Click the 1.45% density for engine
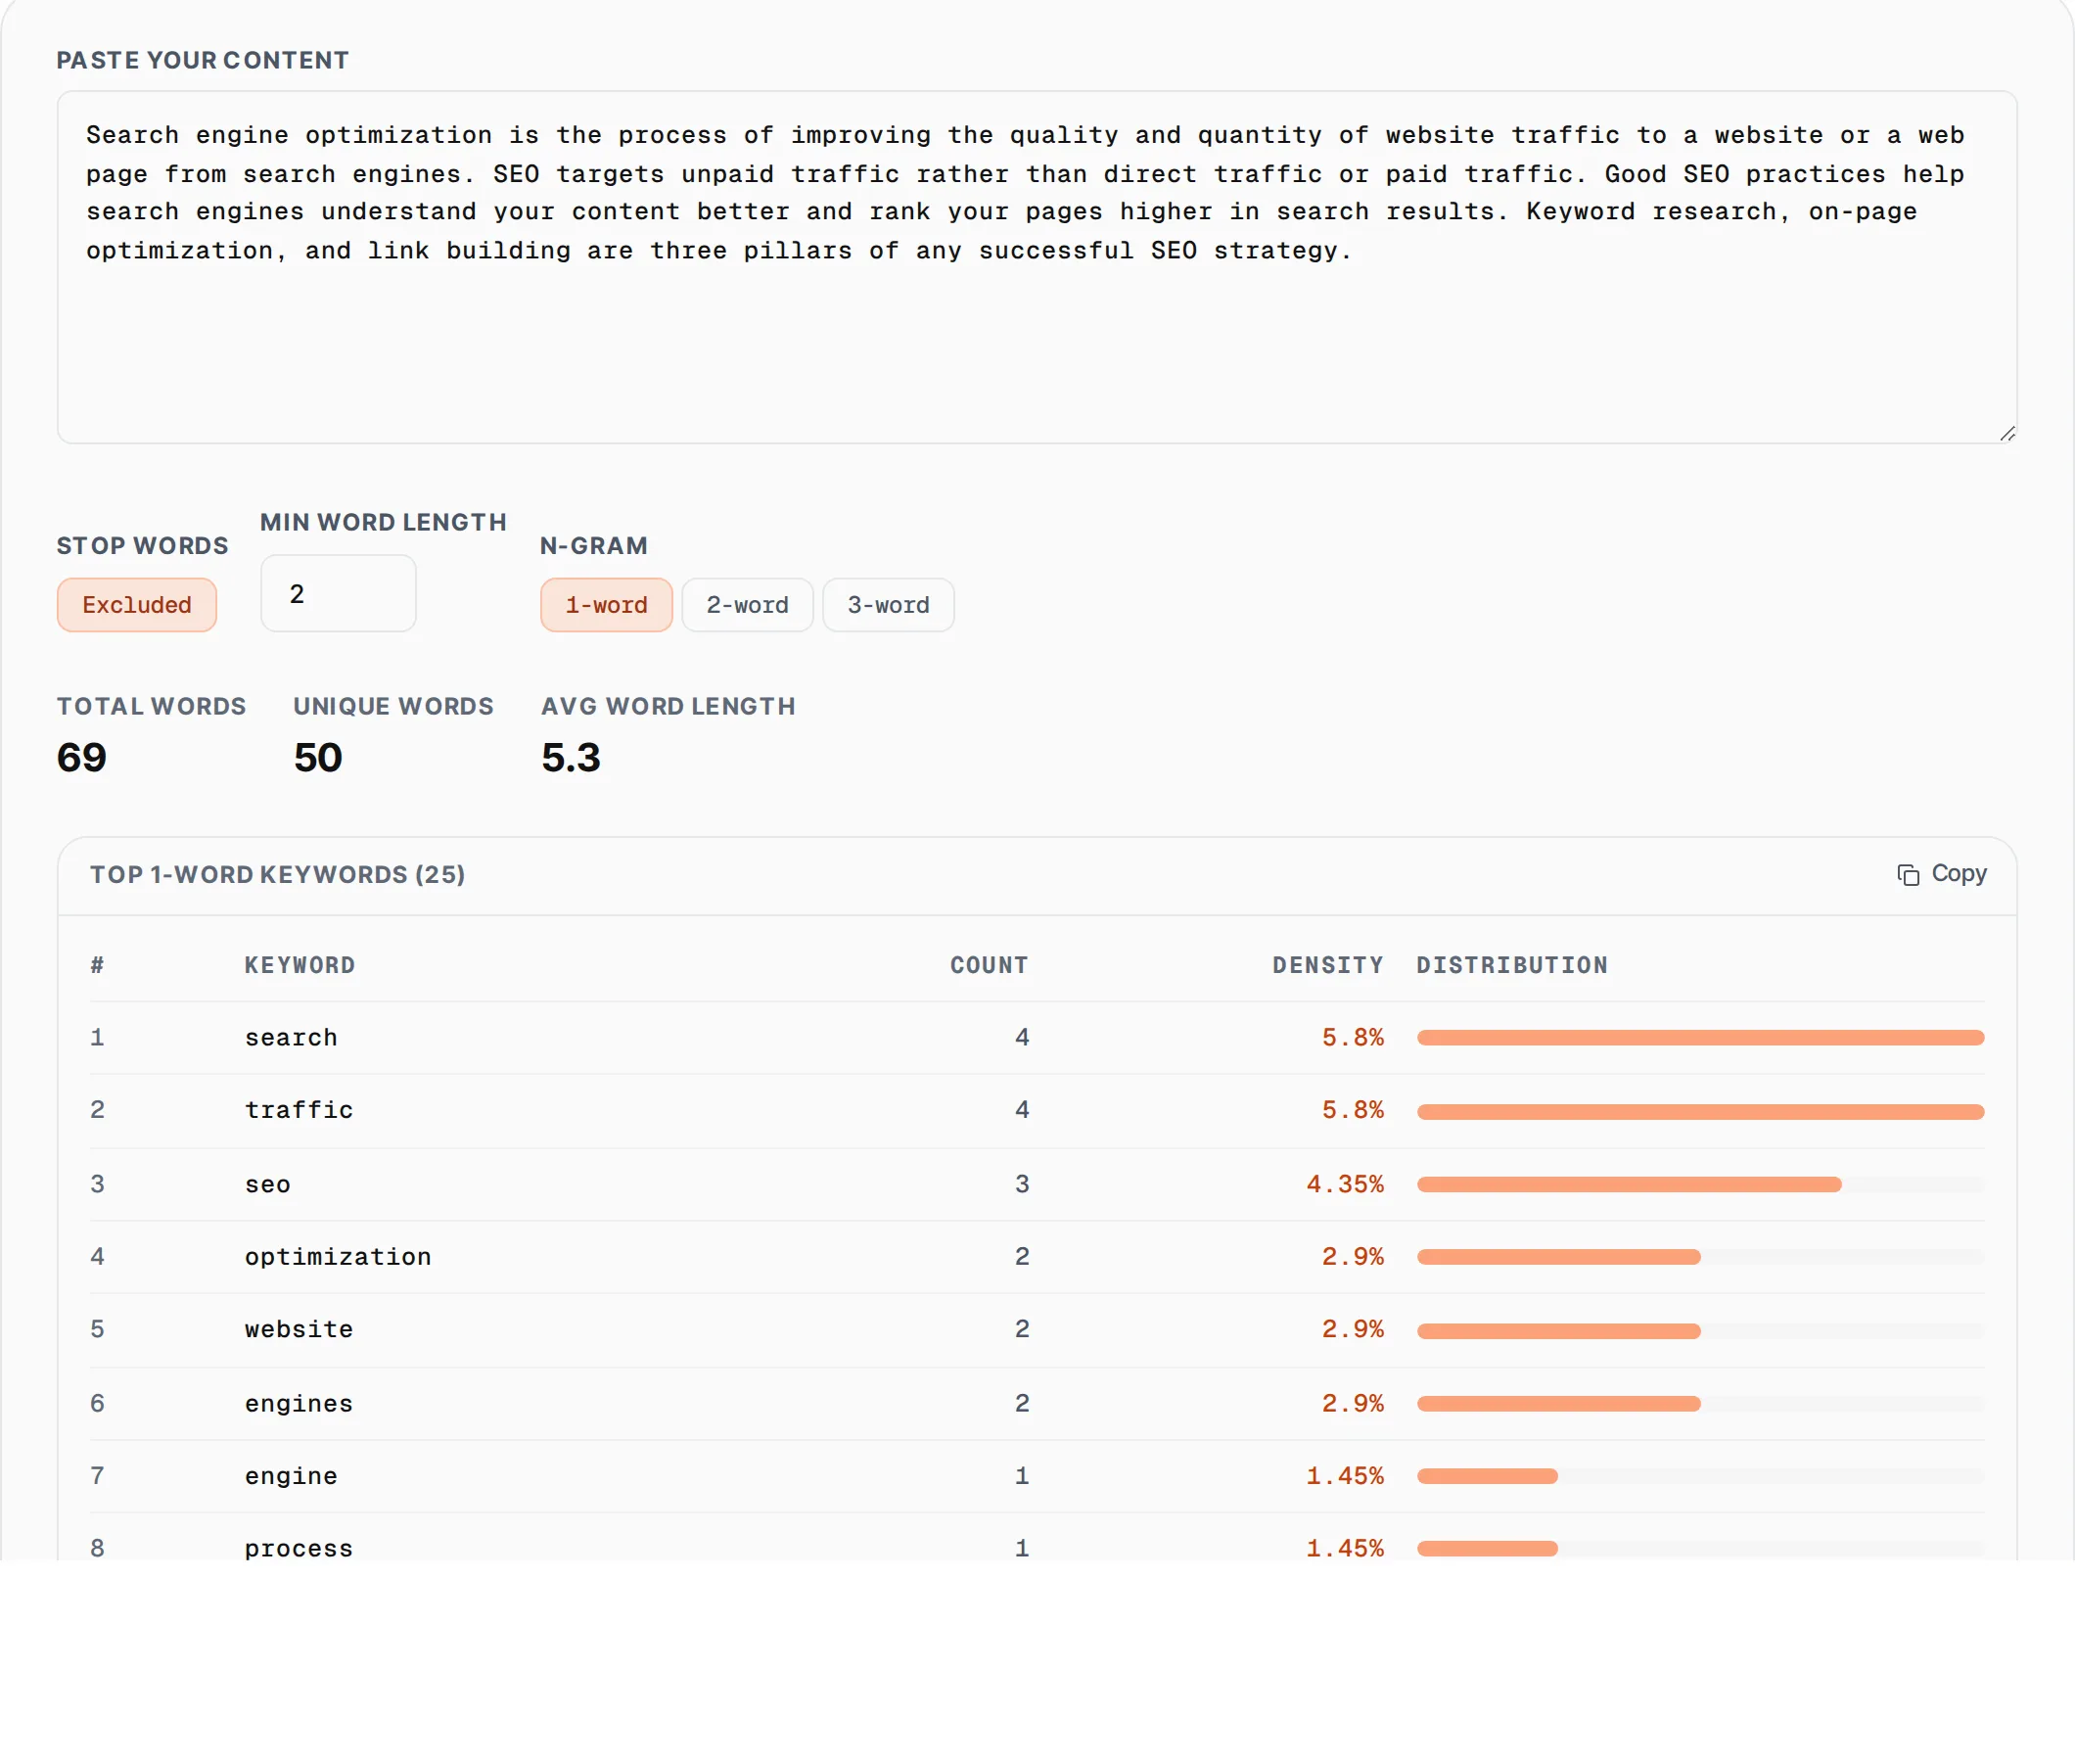This screenshot has width=2075, height=1764. tap(1345, 1476)
